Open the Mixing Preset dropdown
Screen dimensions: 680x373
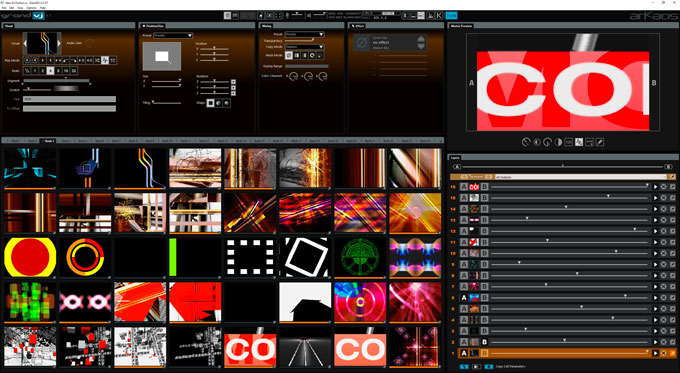coord(304,34)
